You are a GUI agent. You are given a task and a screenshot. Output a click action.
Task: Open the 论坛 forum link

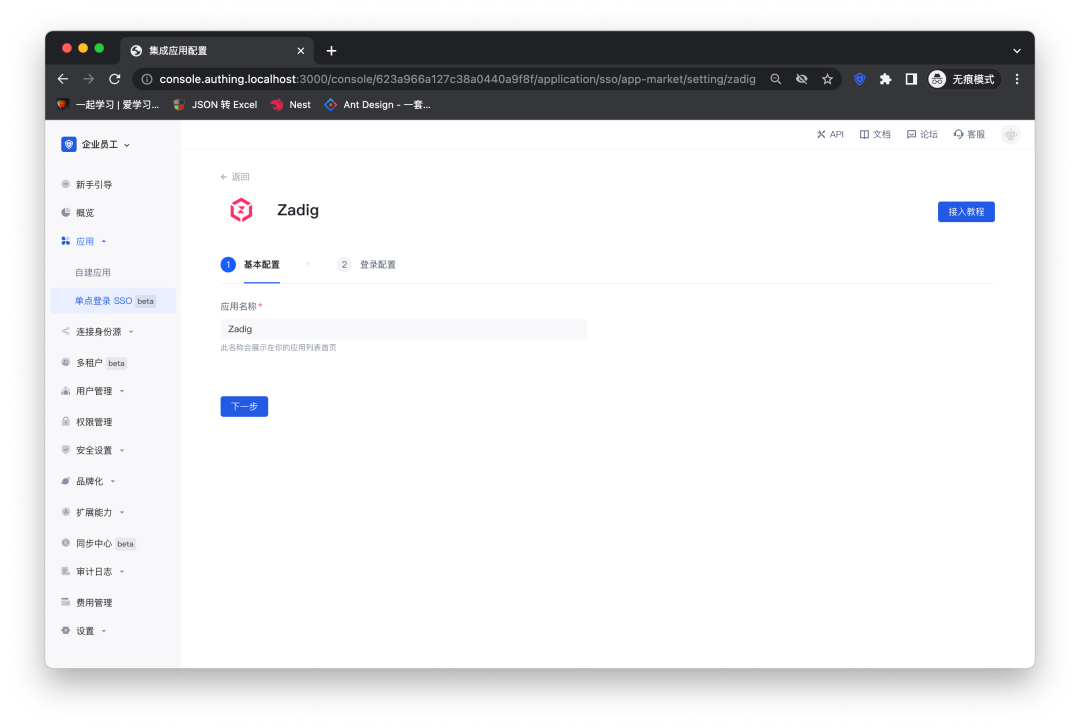tap(922, 134)
